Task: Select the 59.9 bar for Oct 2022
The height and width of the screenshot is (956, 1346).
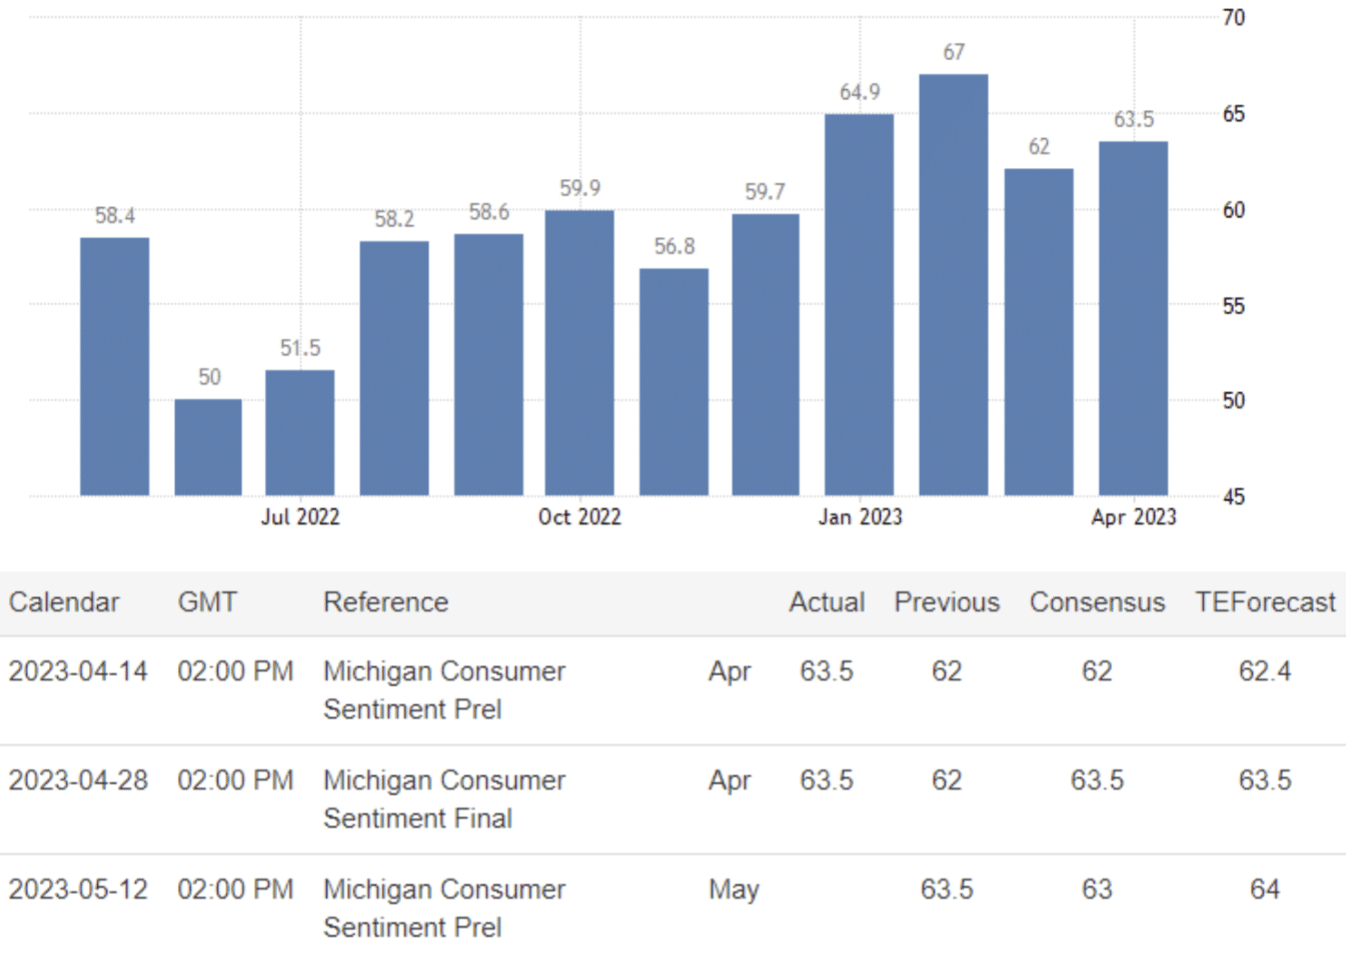Action: pos(579,352)
